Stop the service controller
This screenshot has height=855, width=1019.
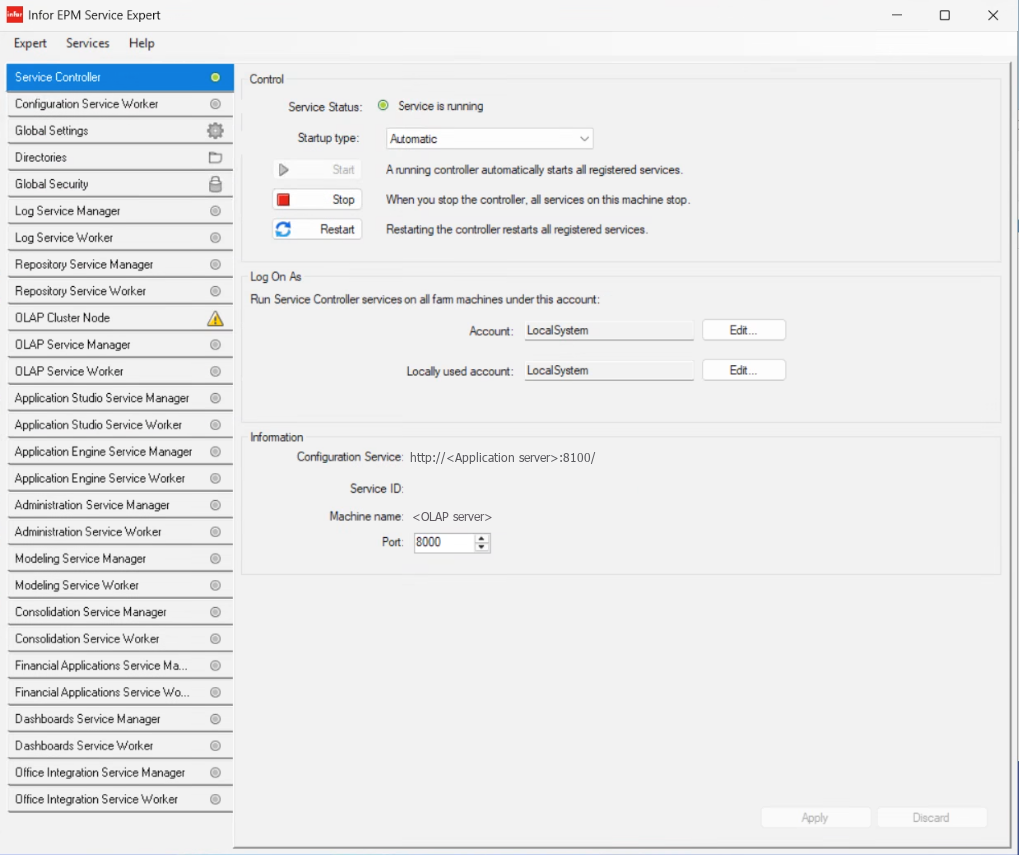tap(317, 199)
